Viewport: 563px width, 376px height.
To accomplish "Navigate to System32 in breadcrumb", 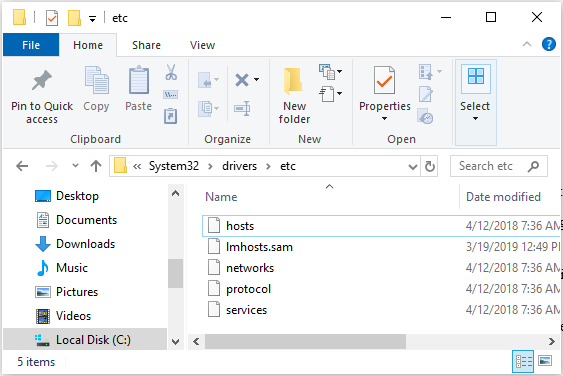I will tap(174, 166).
